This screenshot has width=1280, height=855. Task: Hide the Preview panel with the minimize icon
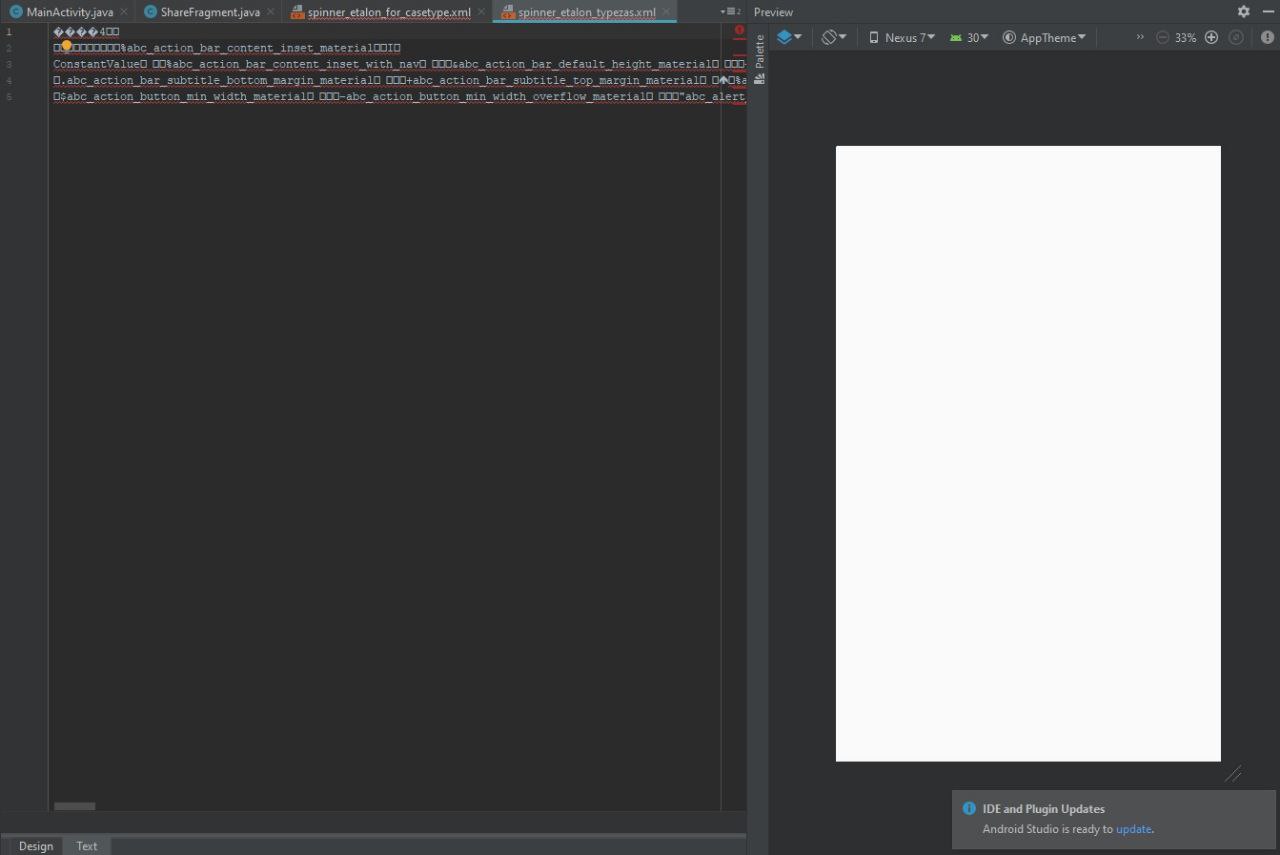tap(1268, 11)
